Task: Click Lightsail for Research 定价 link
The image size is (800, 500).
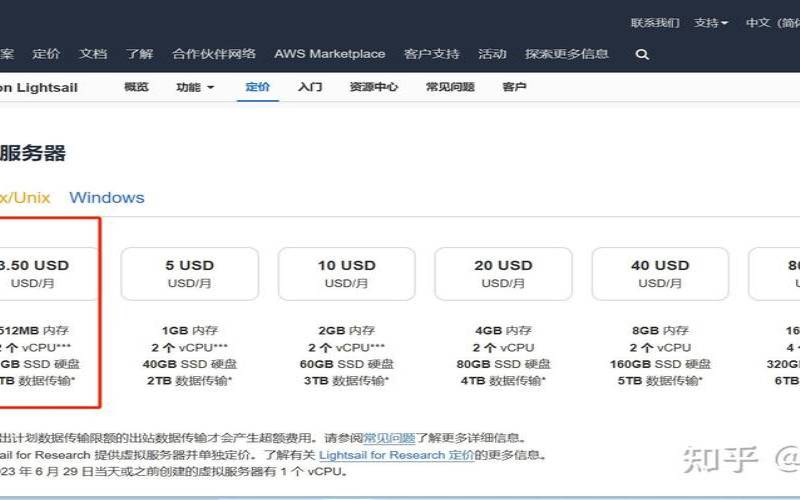Action: point(397,455)
